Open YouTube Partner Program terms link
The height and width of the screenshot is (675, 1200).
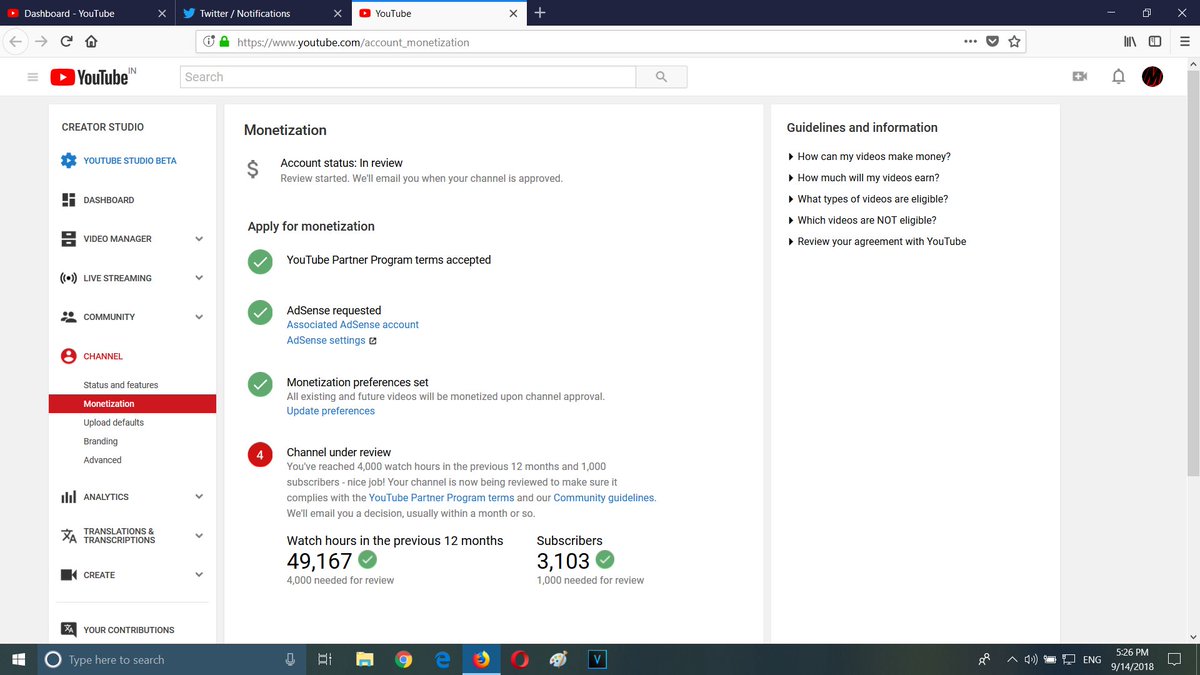pyautogui.click(x=441, y=498)
